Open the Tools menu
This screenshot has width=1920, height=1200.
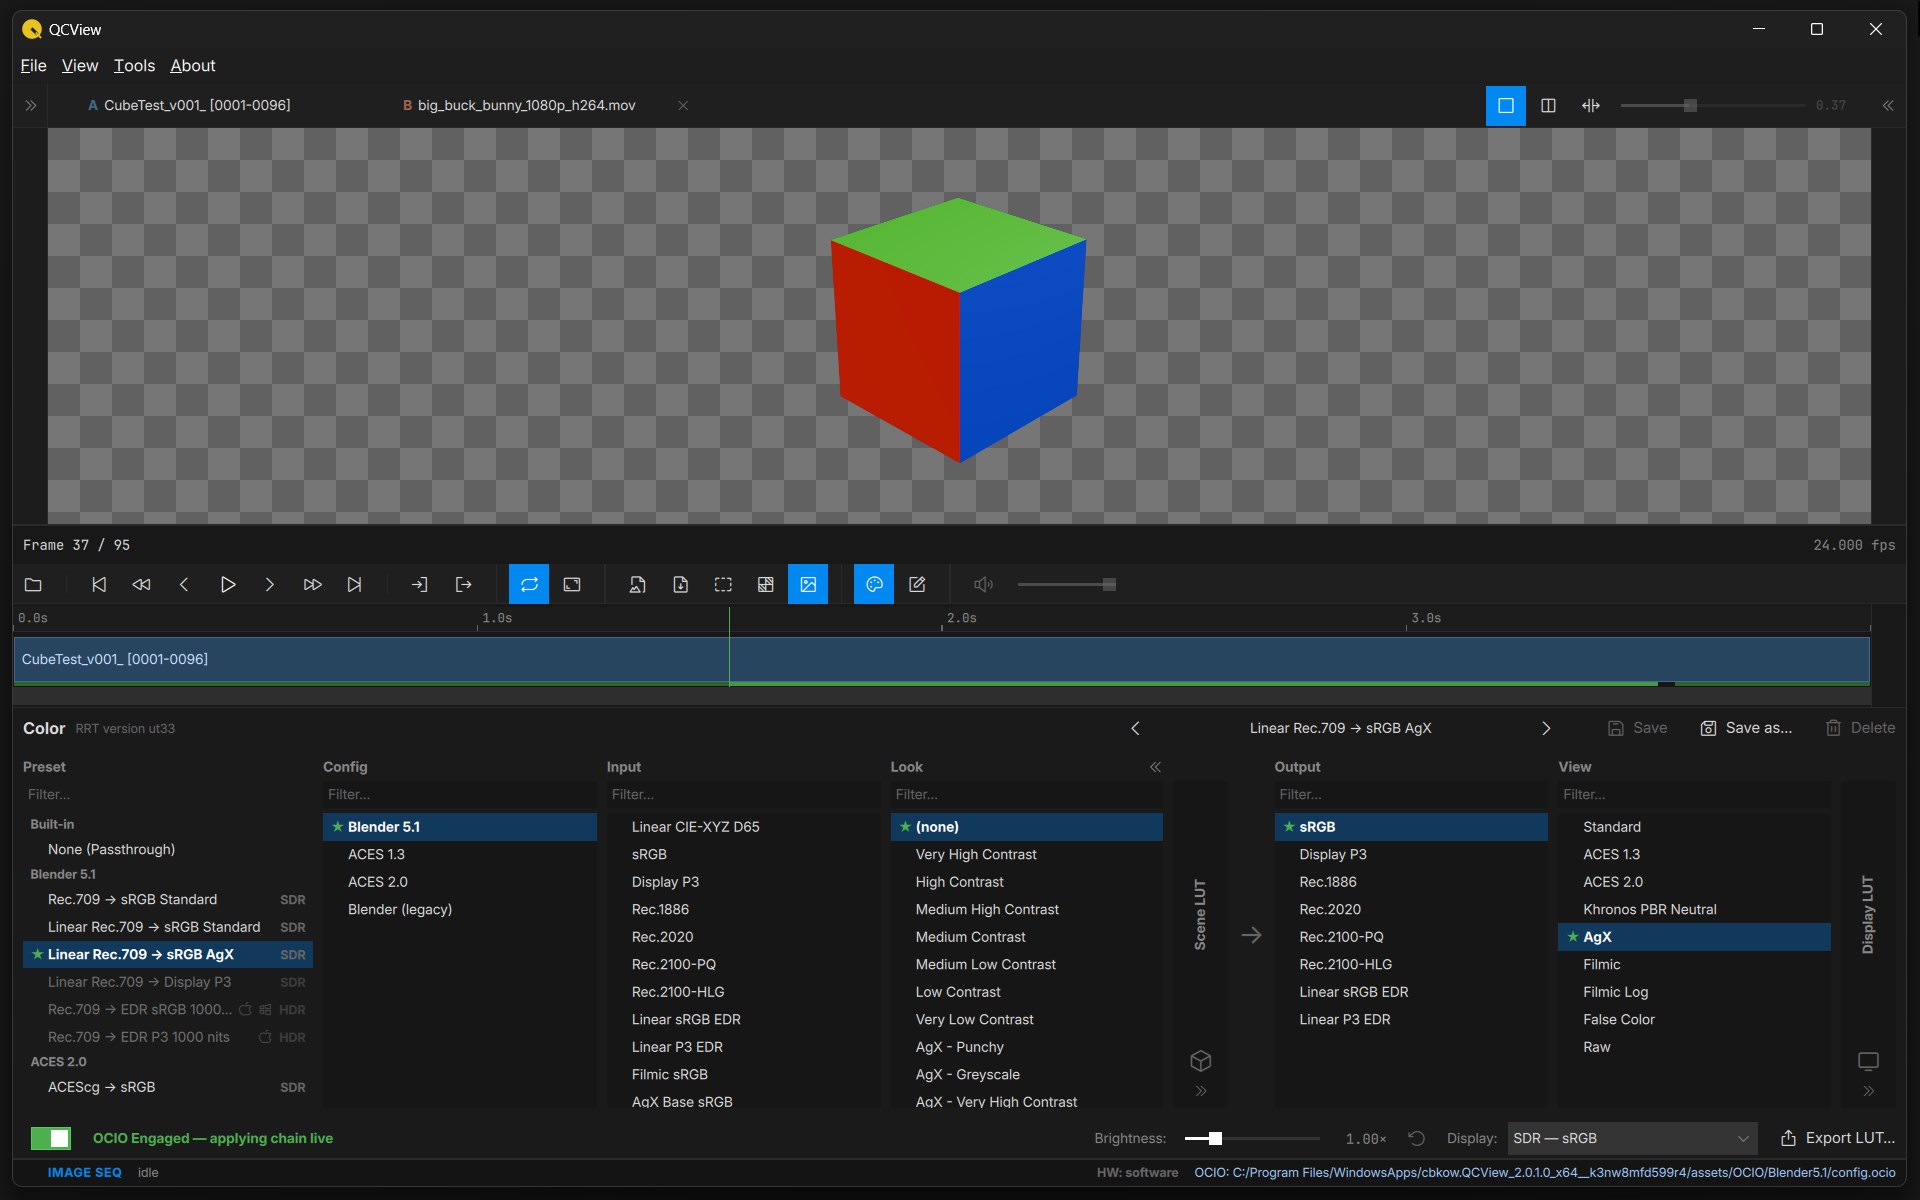134,66
